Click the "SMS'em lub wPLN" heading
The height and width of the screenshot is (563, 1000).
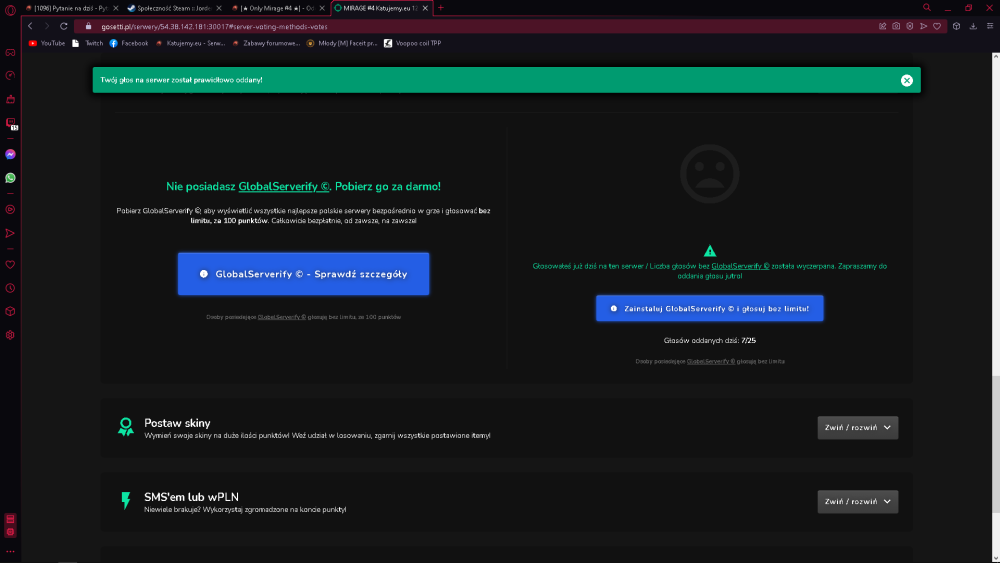pos(191,497)
